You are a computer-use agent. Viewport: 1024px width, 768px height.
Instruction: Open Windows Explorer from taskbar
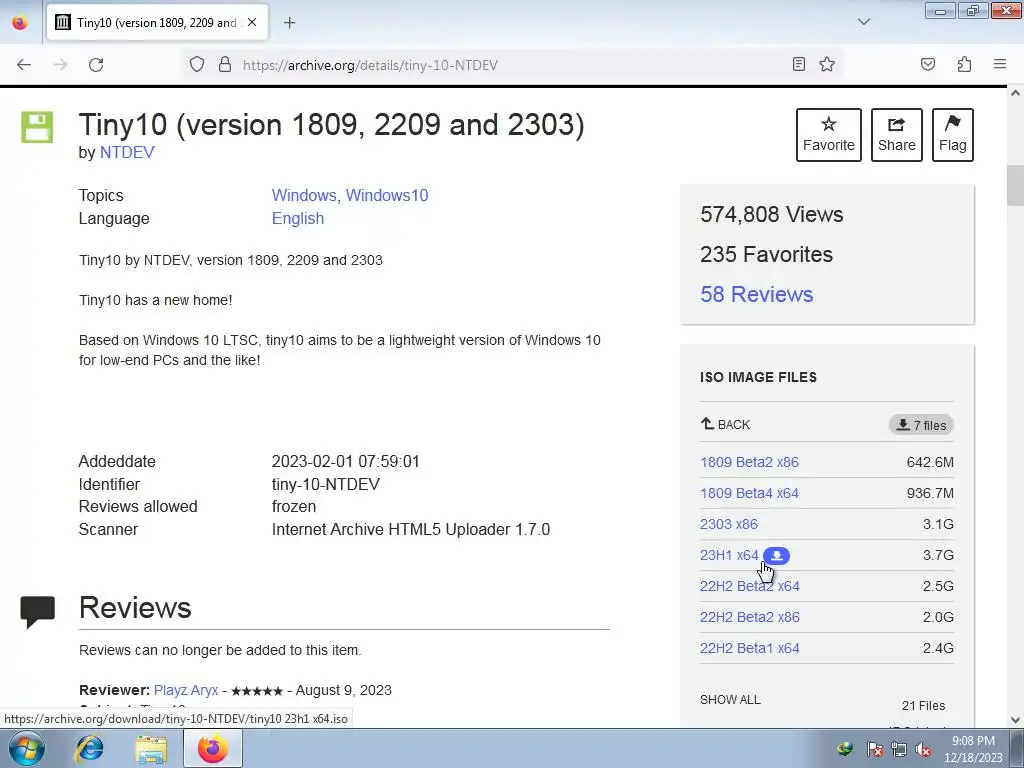(x=151, y=748)
